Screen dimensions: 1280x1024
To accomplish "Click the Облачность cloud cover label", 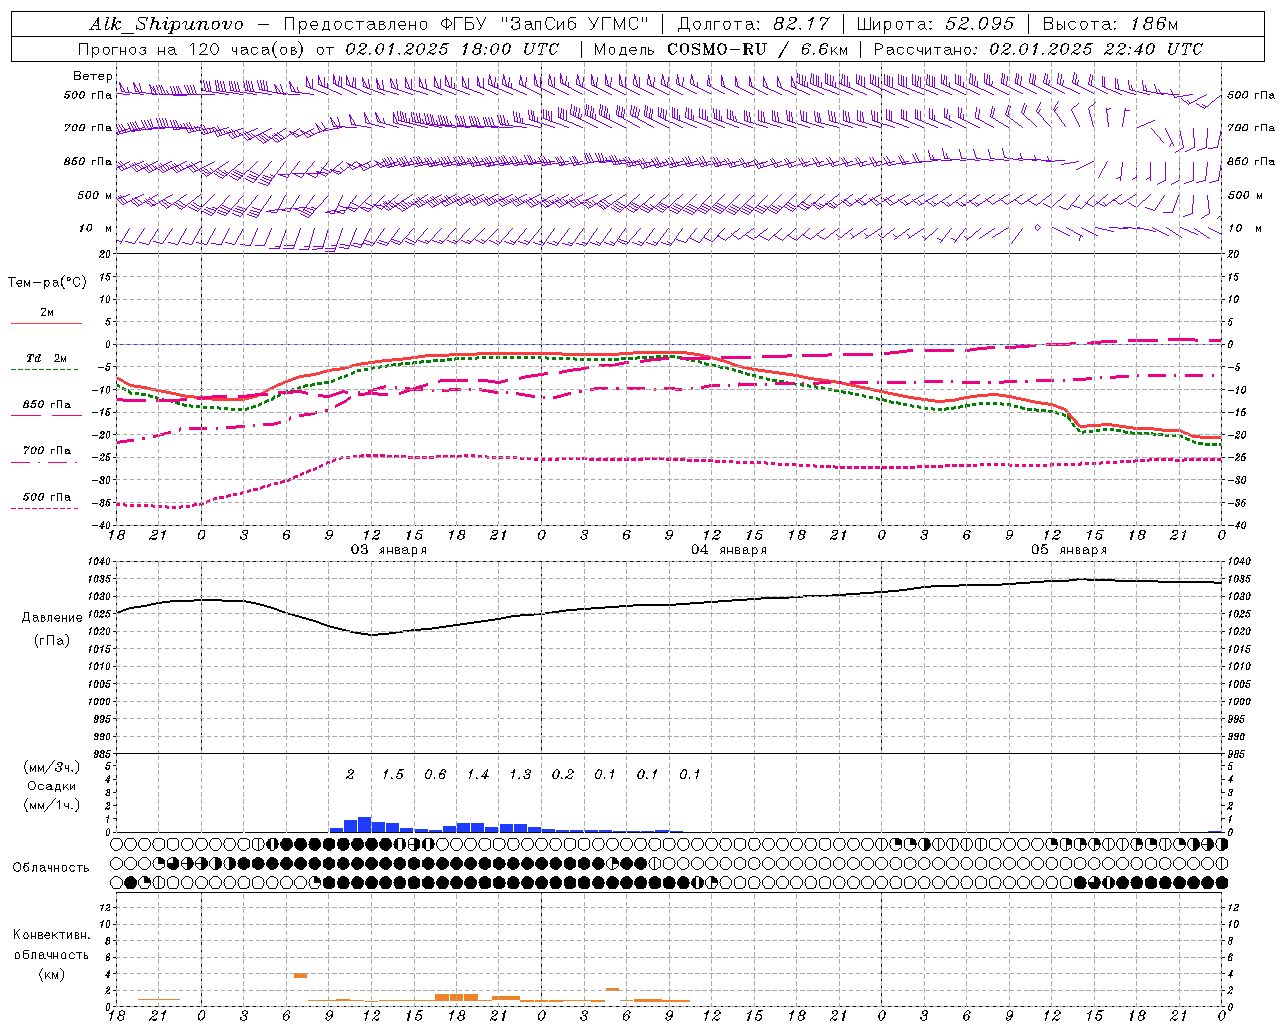I will [x=51, y=868].
